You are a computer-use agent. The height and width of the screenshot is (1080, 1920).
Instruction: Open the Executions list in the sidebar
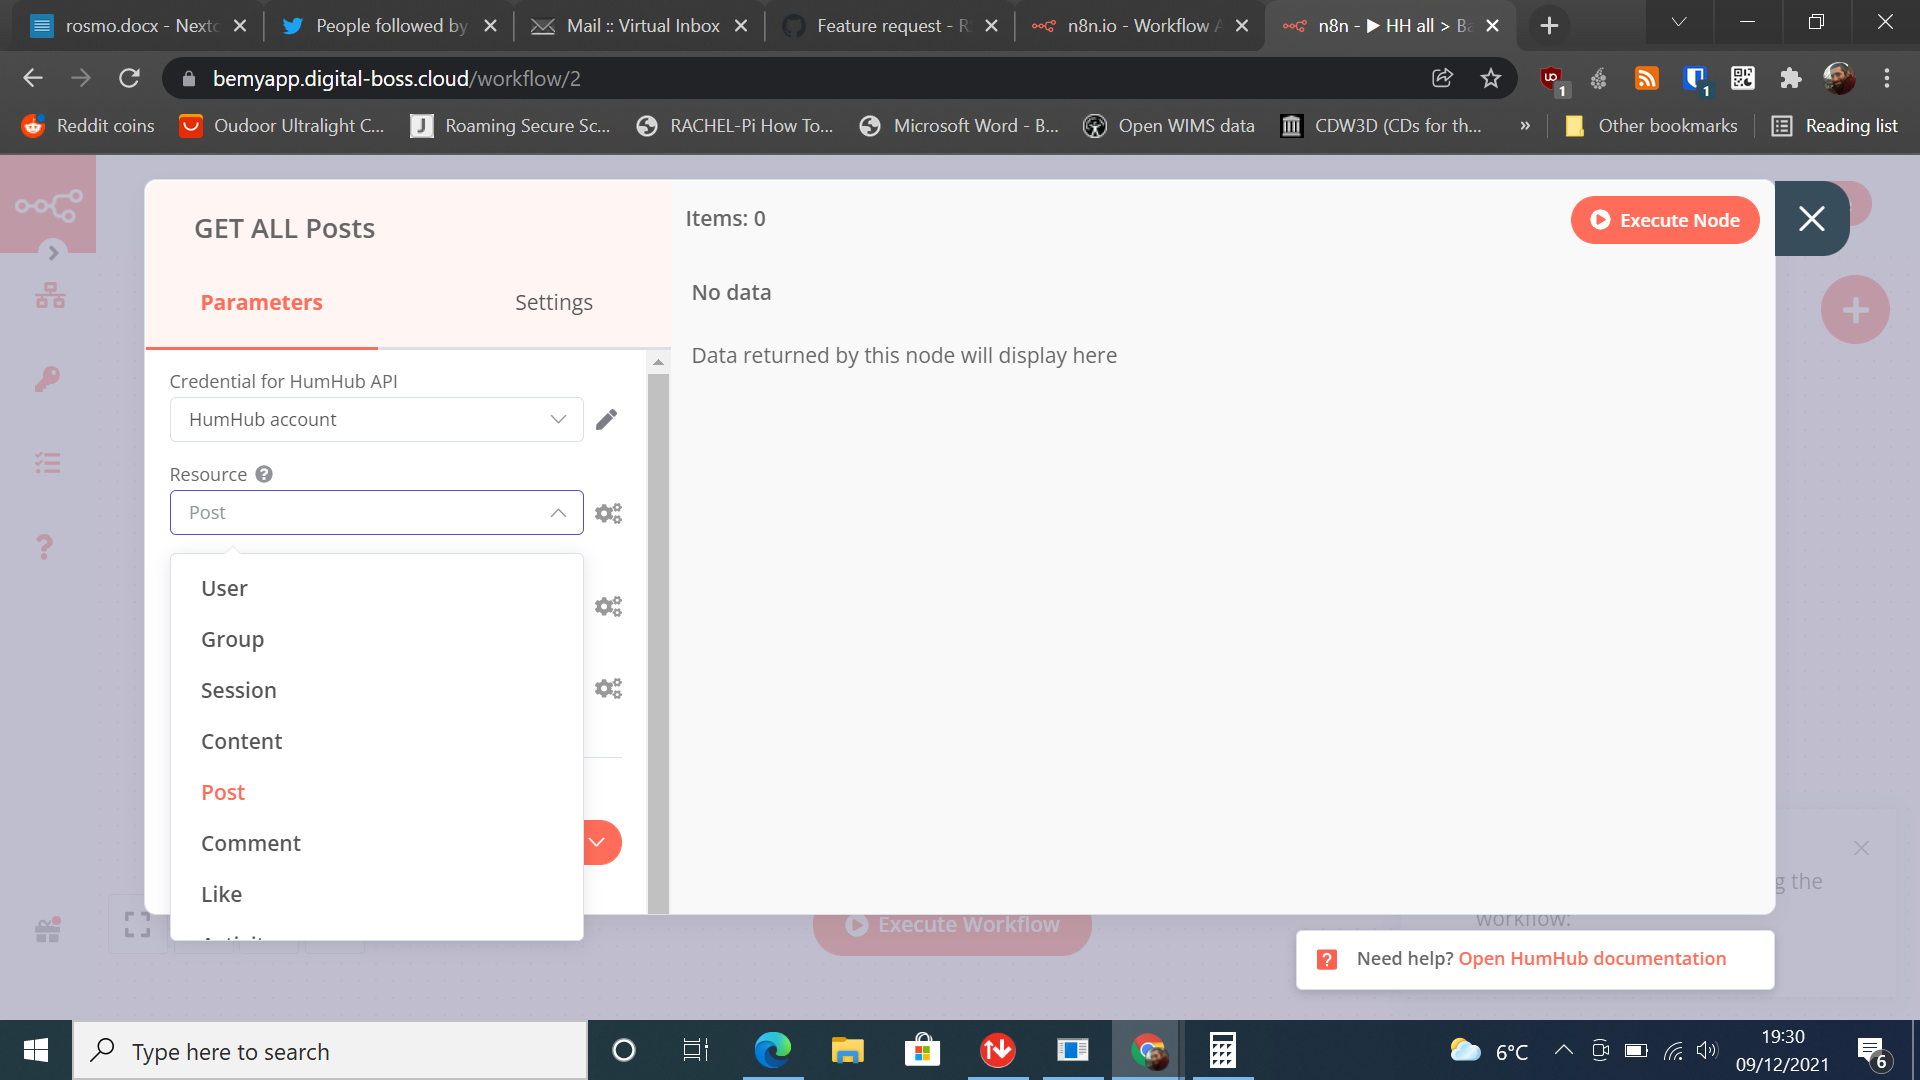[47, 463]
